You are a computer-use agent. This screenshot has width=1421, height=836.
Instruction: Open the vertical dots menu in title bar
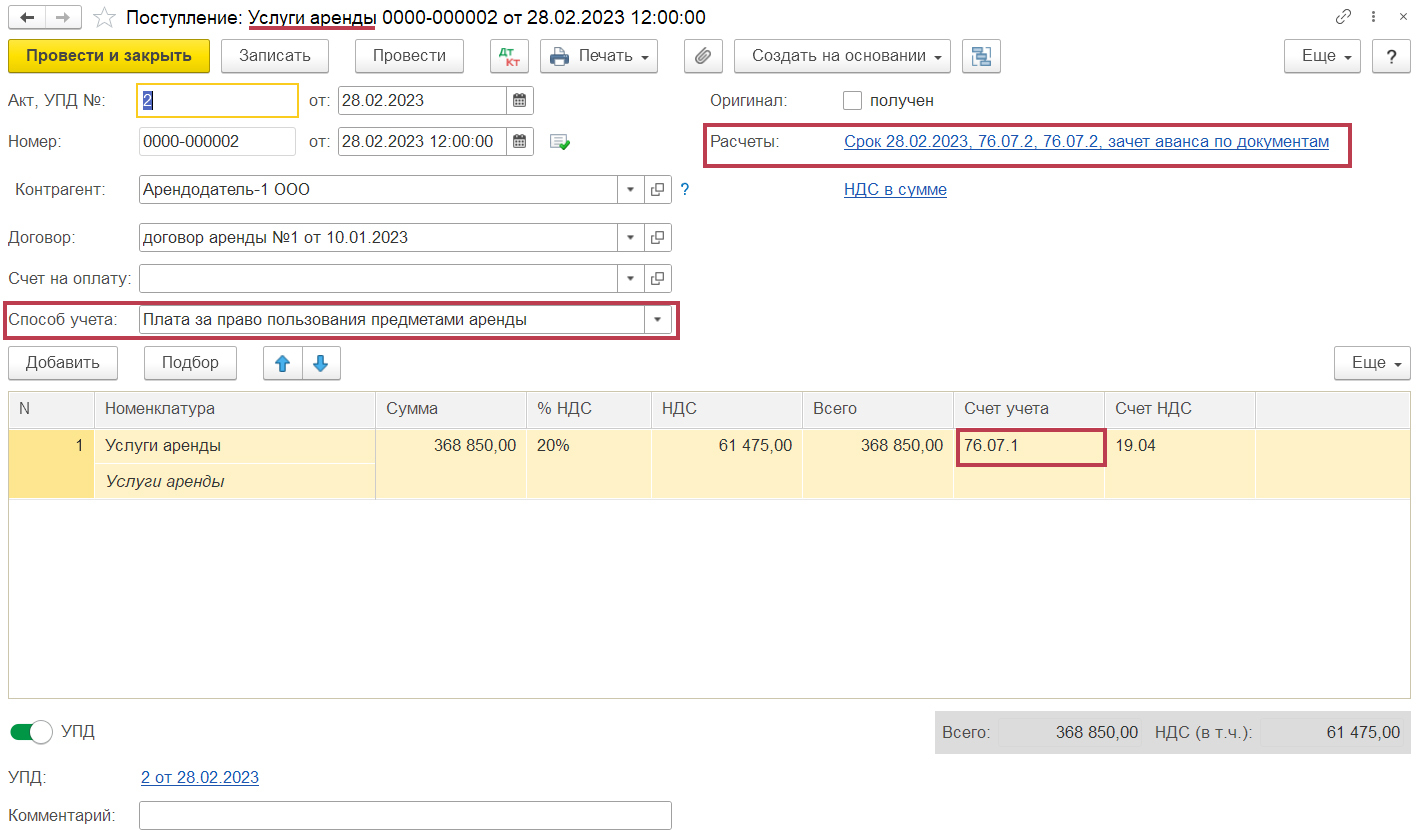1373,17
